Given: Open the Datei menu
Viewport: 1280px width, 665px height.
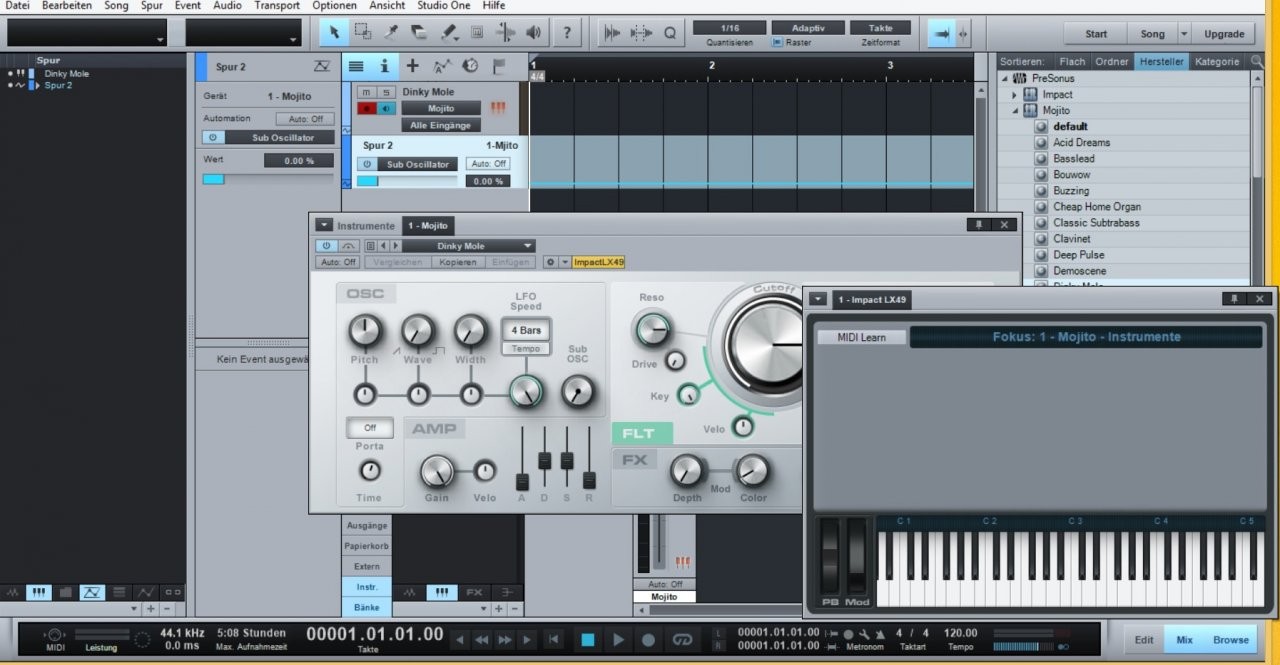Looking at the screenshot, I should click(18, 6).
